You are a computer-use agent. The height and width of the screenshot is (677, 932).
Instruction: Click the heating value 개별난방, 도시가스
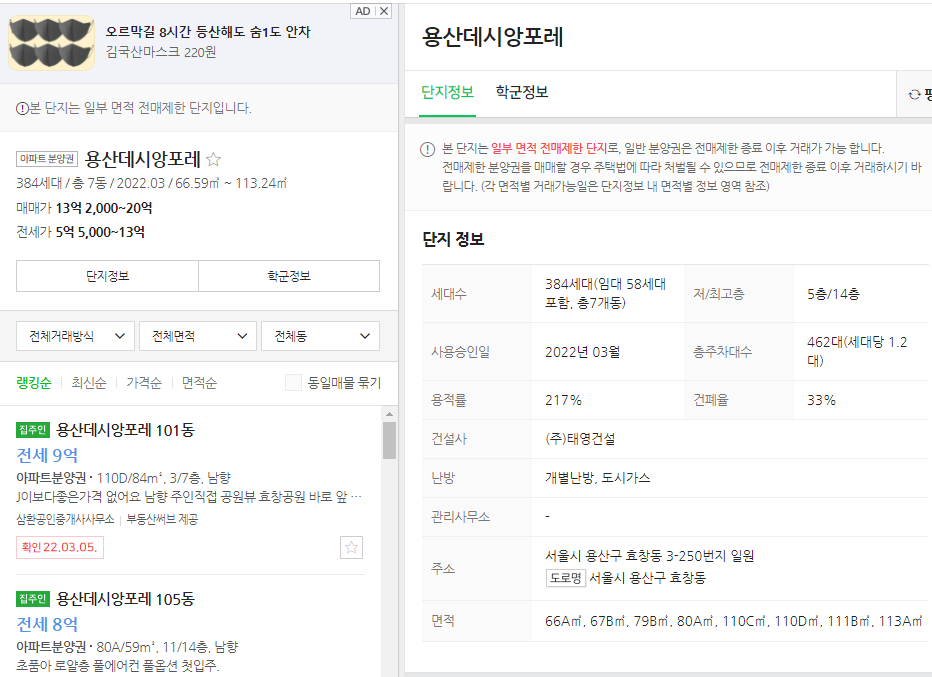click(597, 478)
